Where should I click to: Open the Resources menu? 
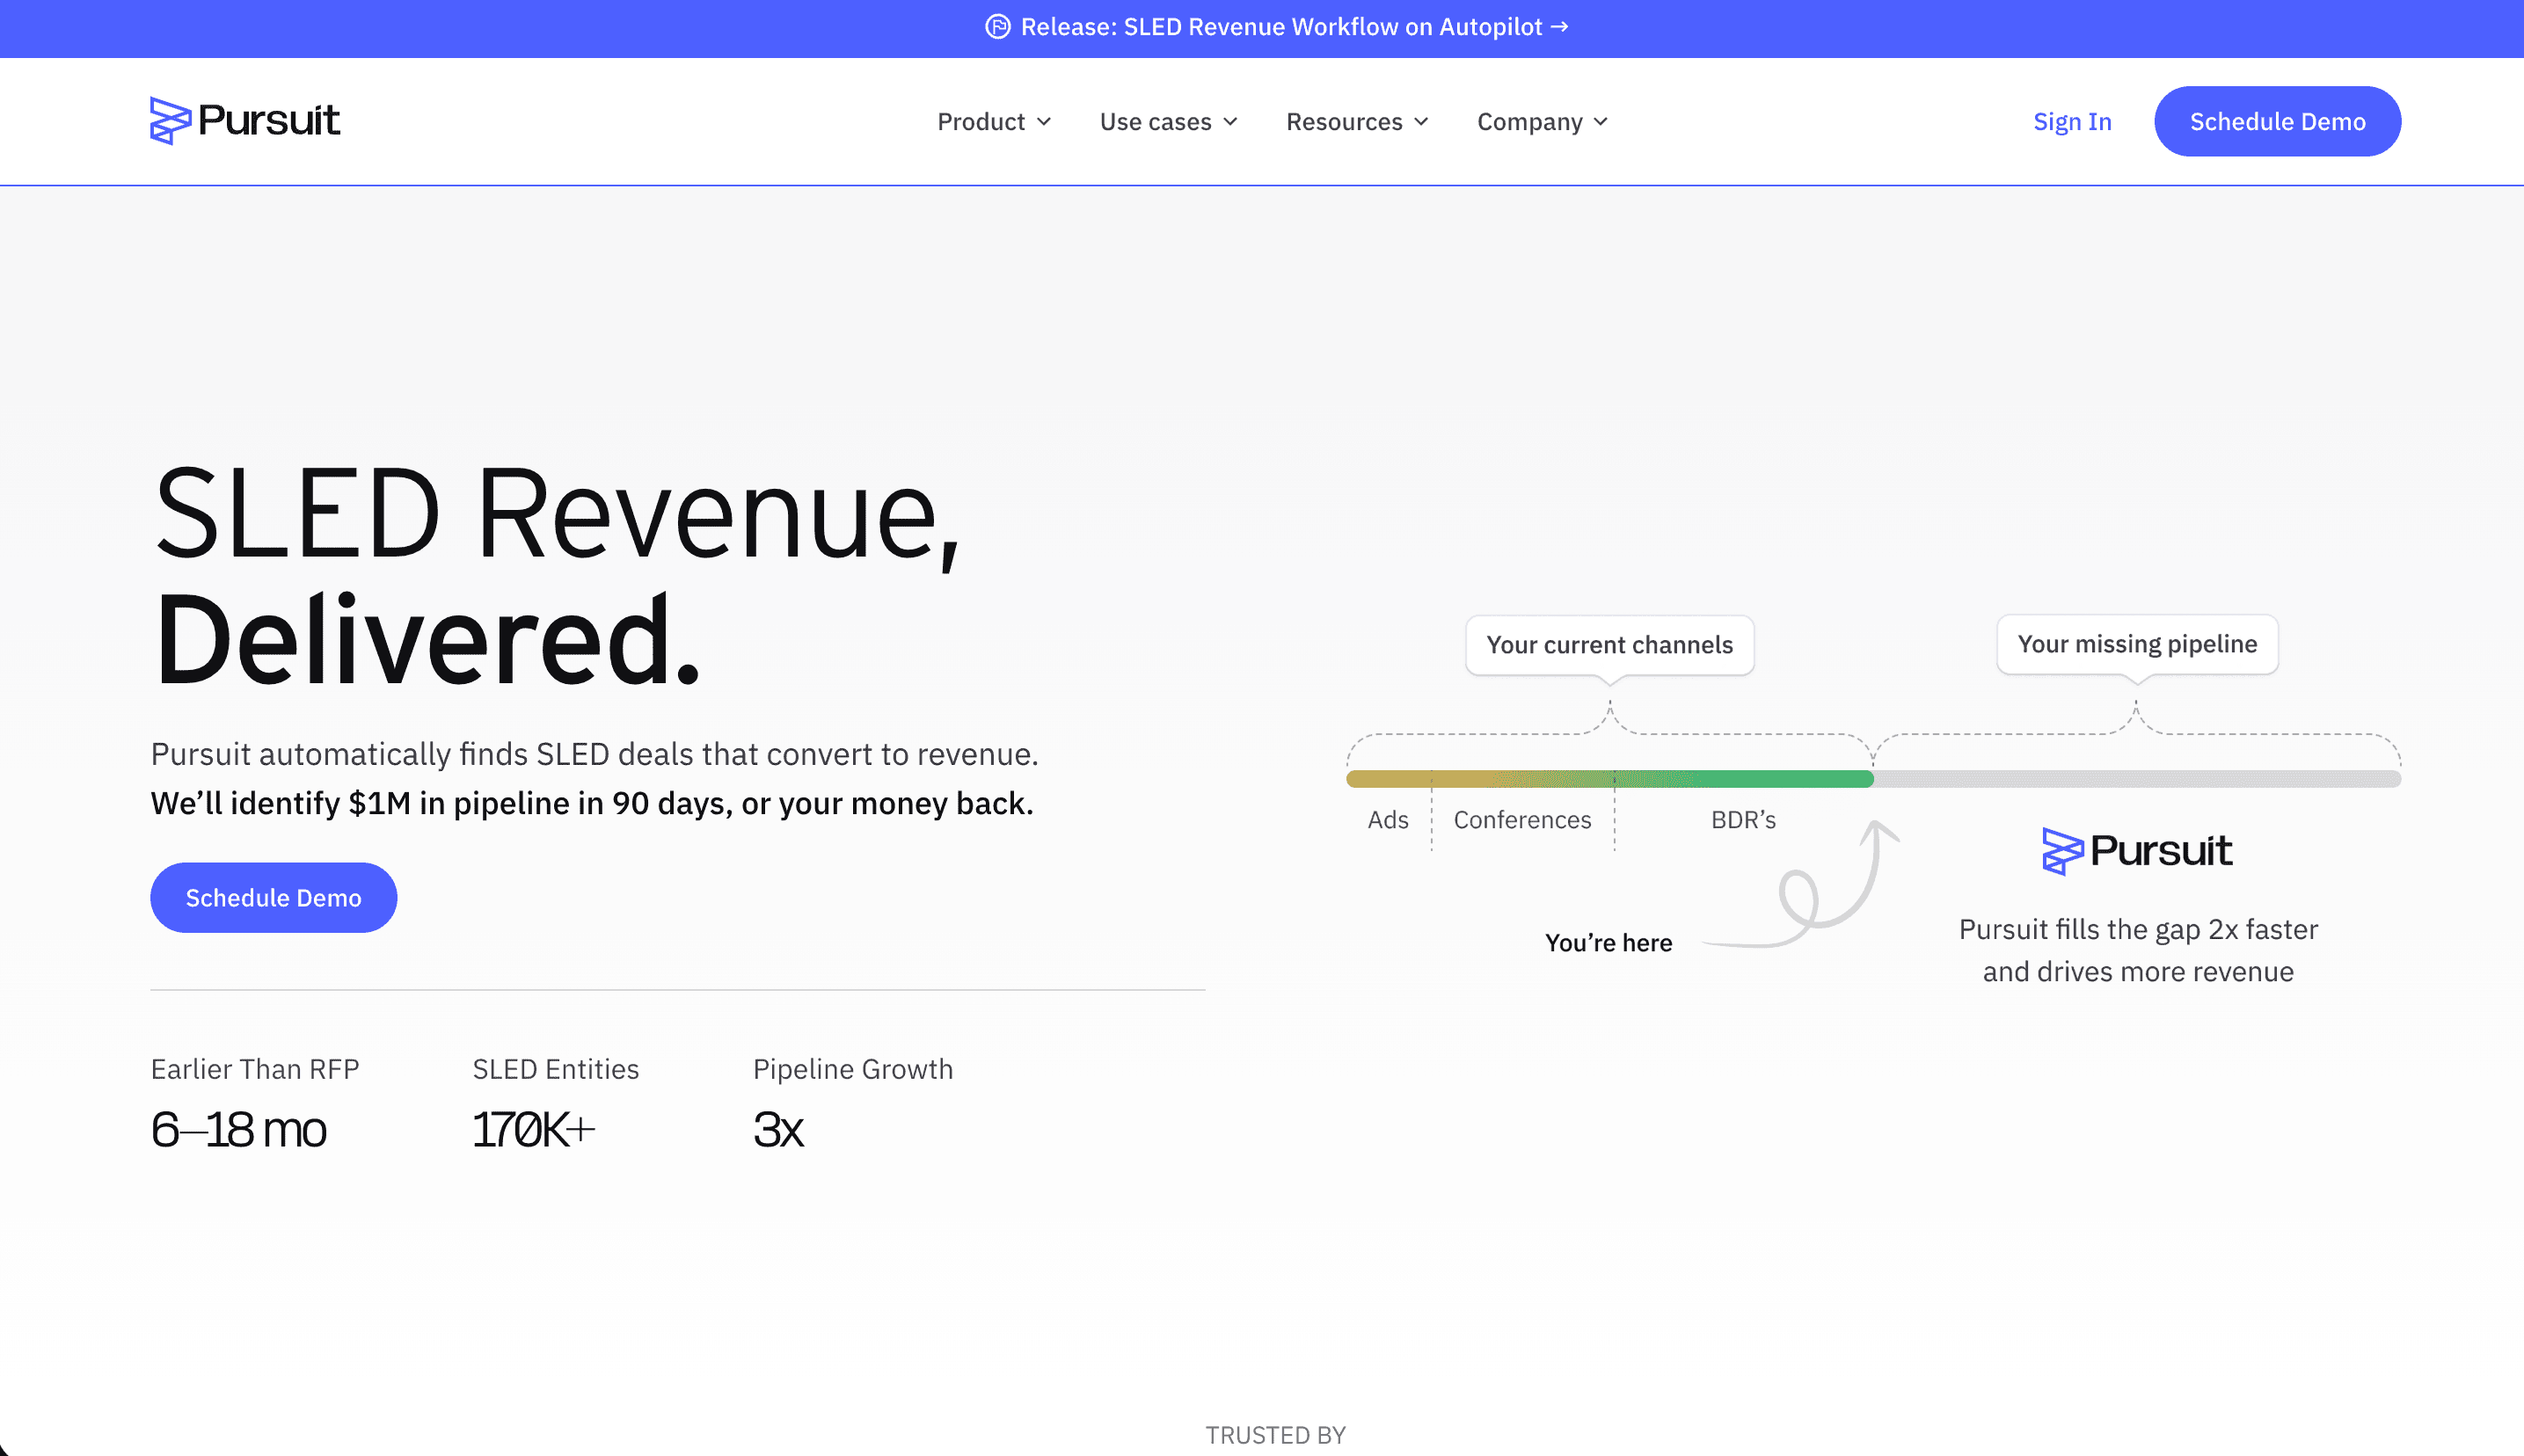click(x=1357, y=121)
